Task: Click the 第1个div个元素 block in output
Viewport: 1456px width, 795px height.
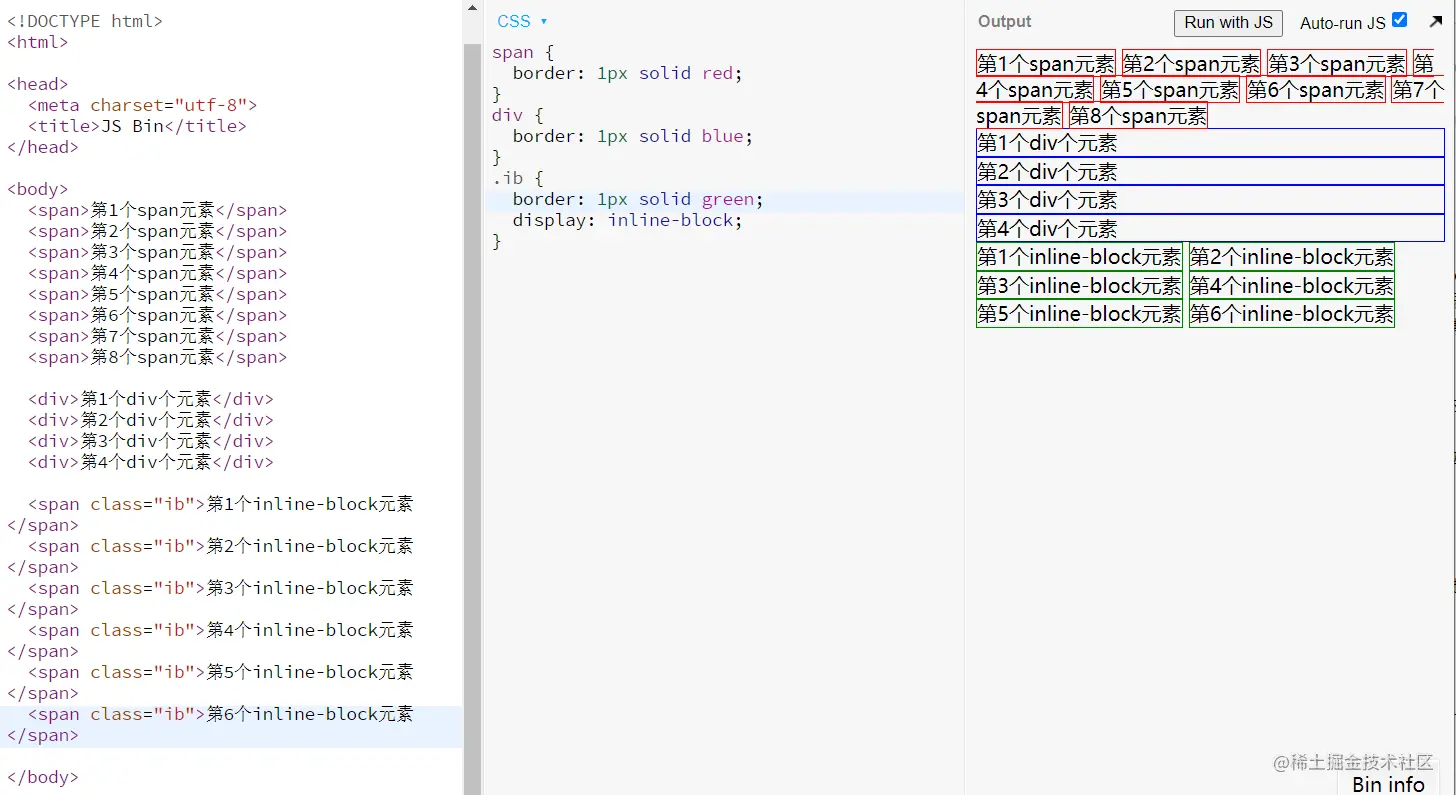Action: 1210,143
